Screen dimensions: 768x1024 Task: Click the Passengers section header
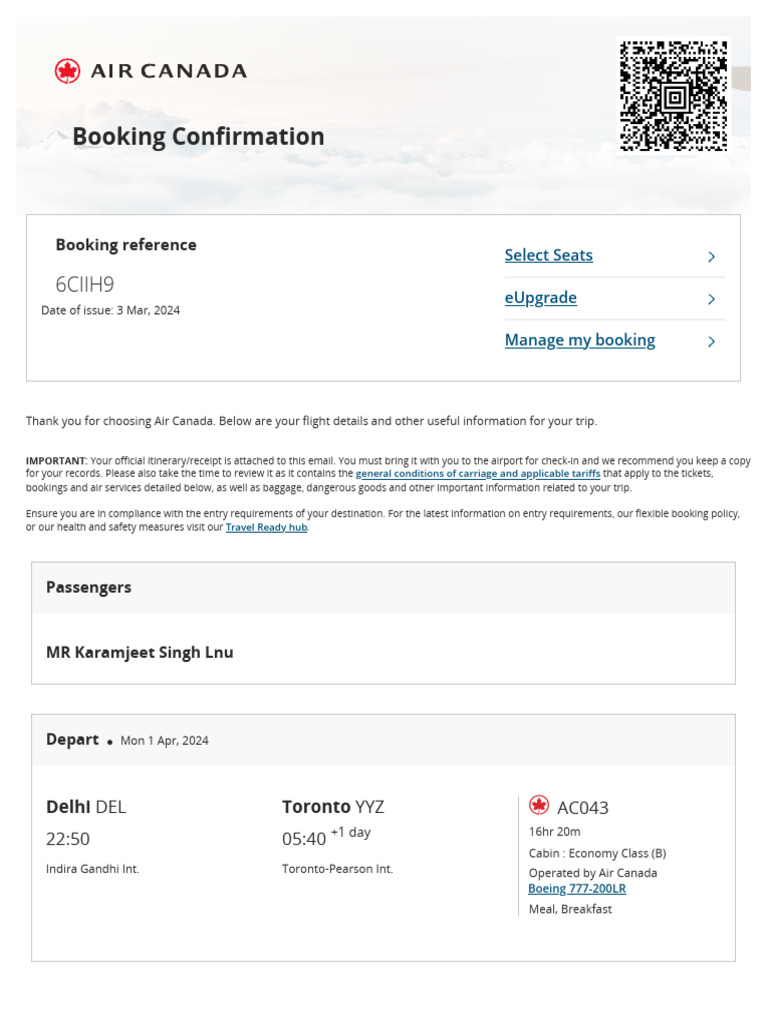click(89, 587)
